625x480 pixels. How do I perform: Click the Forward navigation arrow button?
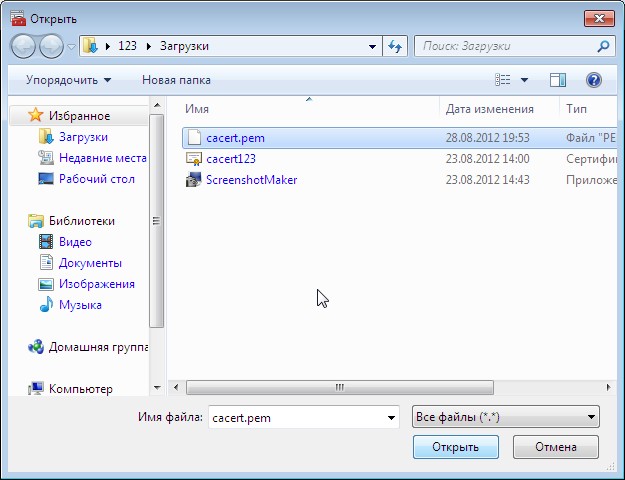coord(51,46)
